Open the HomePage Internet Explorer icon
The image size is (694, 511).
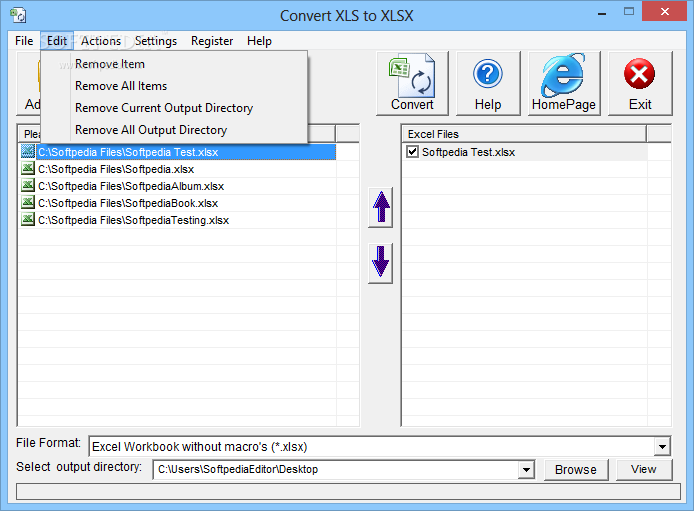563,75
